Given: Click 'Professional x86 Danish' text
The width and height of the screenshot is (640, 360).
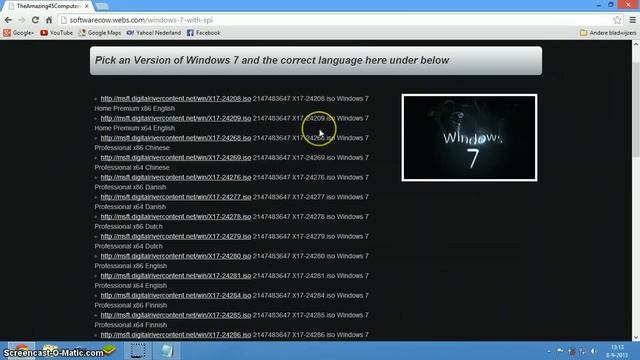Looking at the screenshot, I should (x=130, y=187).
